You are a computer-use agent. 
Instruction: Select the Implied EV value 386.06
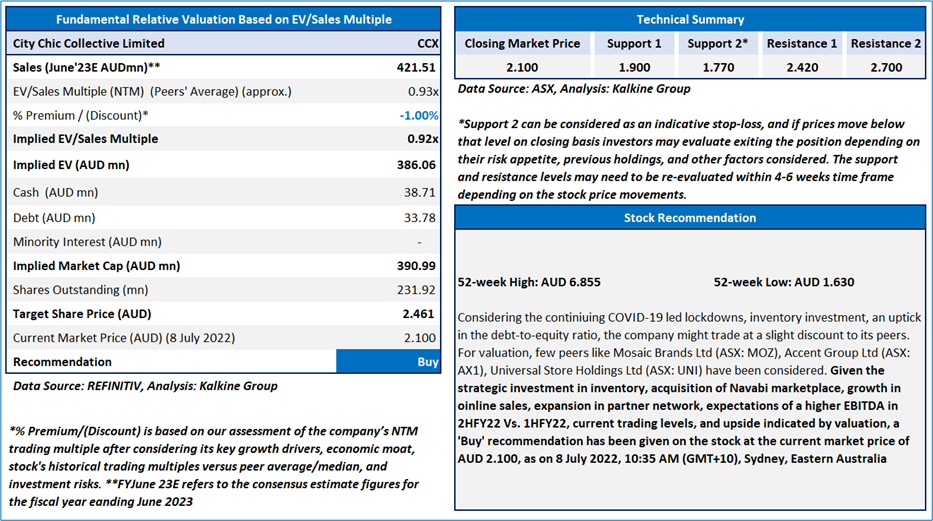click(416, 165)
